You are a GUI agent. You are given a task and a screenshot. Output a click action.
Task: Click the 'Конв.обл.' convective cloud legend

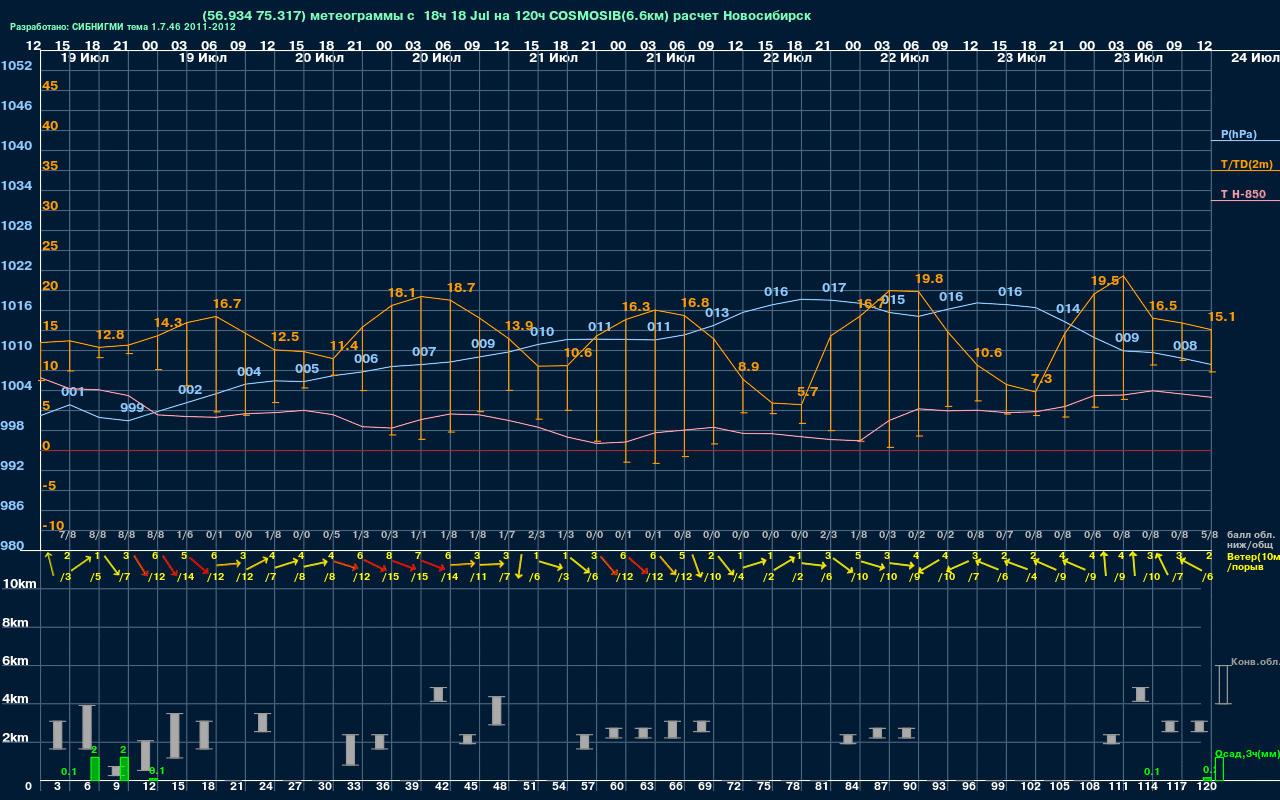coord(1254,662)
